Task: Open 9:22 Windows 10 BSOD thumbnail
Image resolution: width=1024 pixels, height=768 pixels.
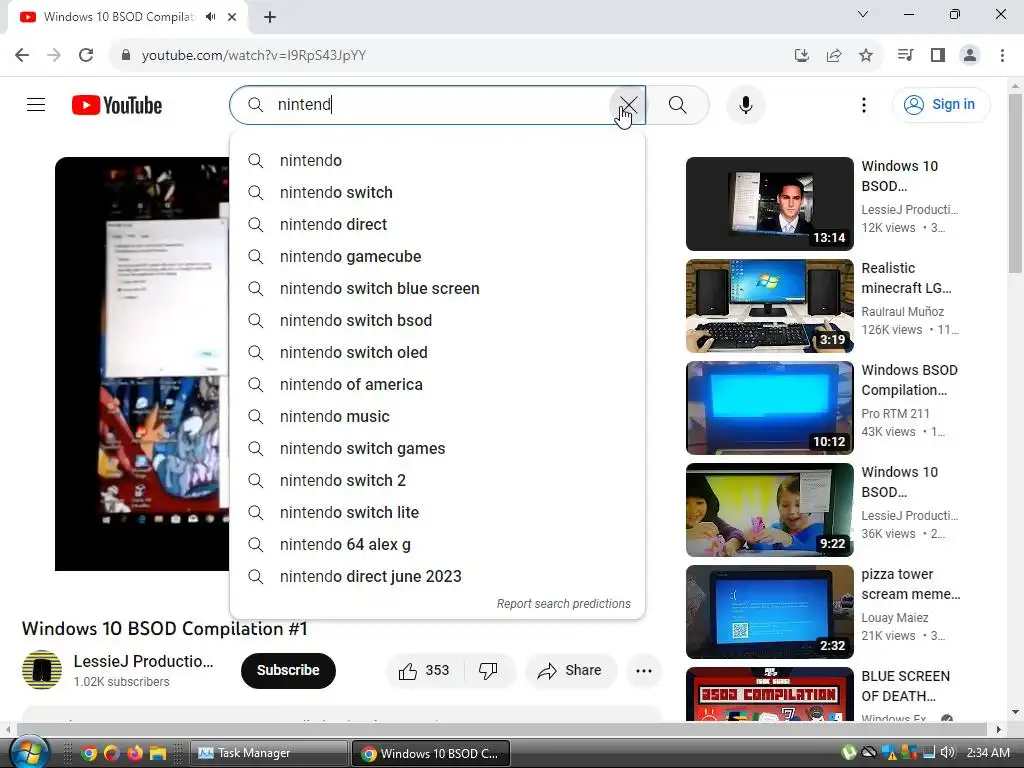Action: [x=769, y=509]
